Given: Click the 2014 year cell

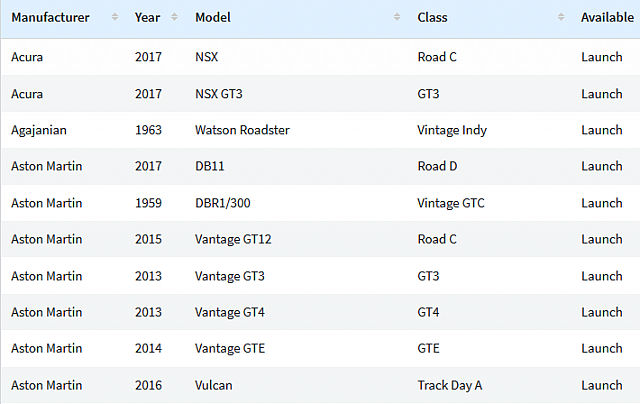Looking at the screenshot, I should (x=149, y=349).
